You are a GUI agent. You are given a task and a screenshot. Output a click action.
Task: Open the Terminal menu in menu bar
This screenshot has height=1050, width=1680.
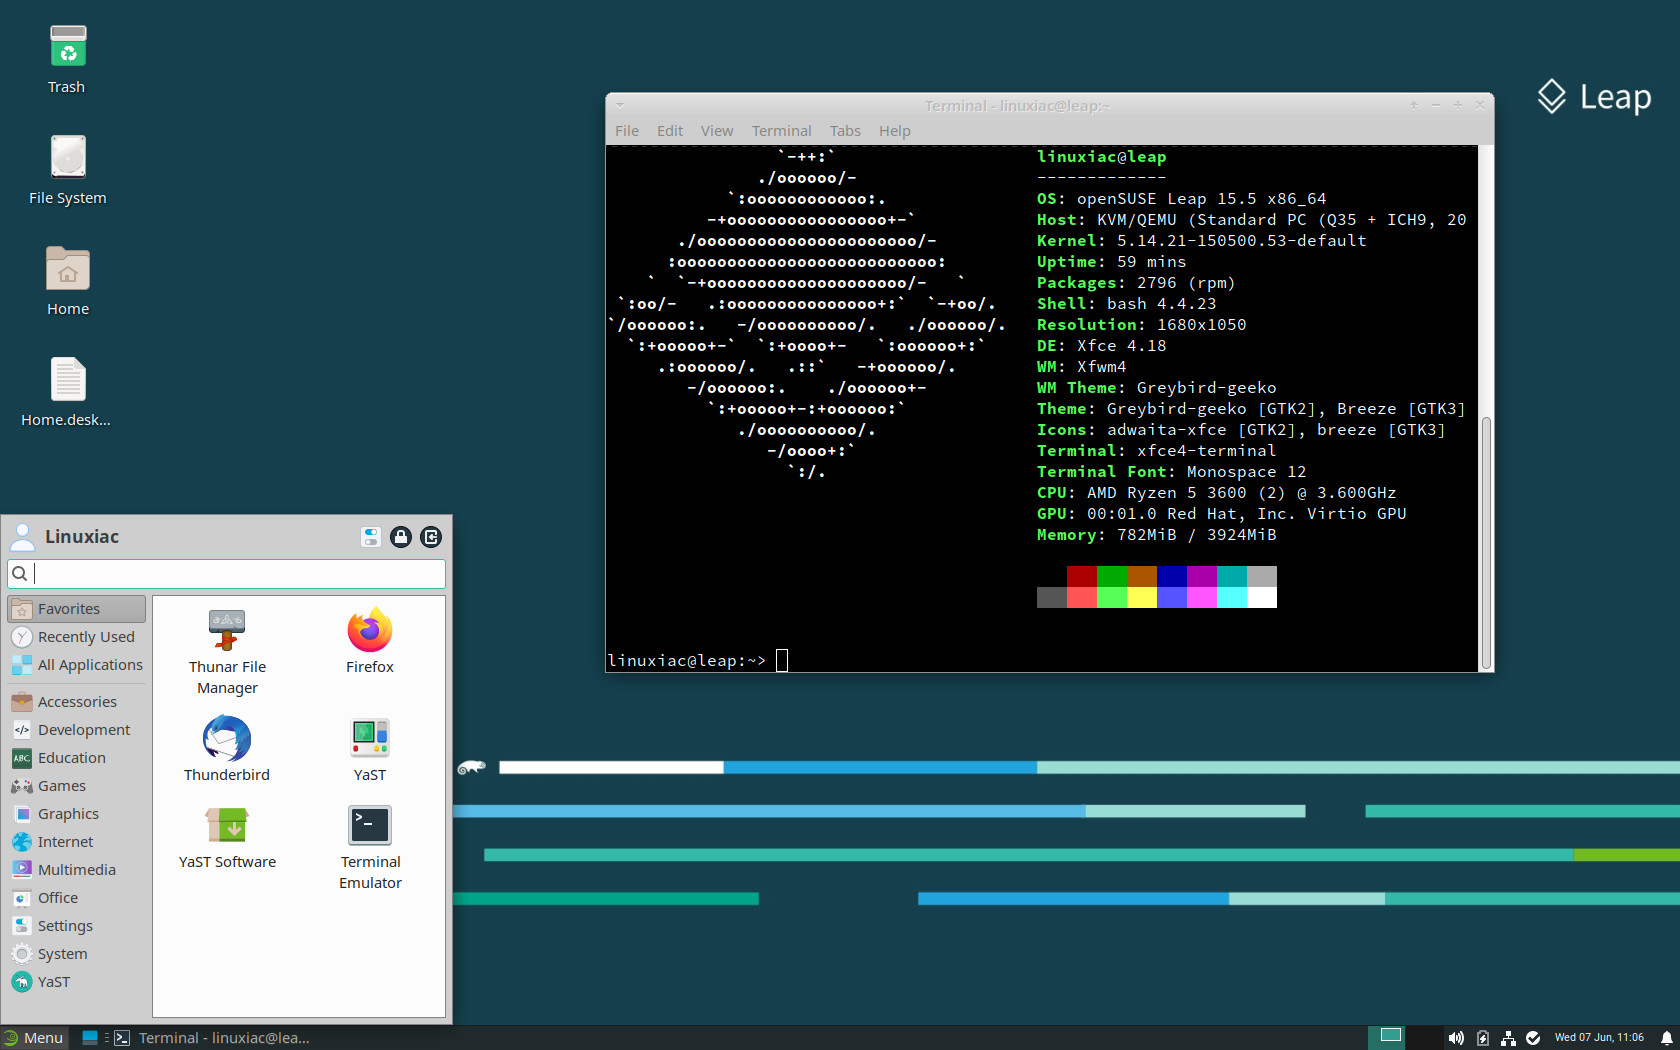781,131
